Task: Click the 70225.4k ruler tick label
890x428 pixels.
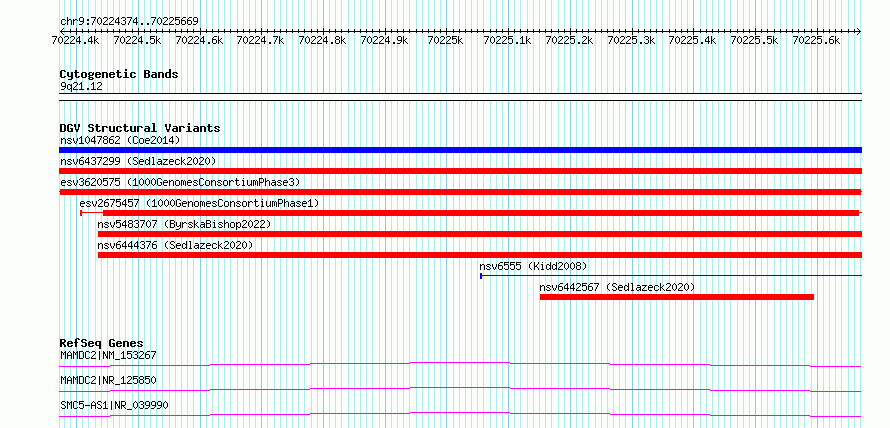Action: click(x=692, y=40)
